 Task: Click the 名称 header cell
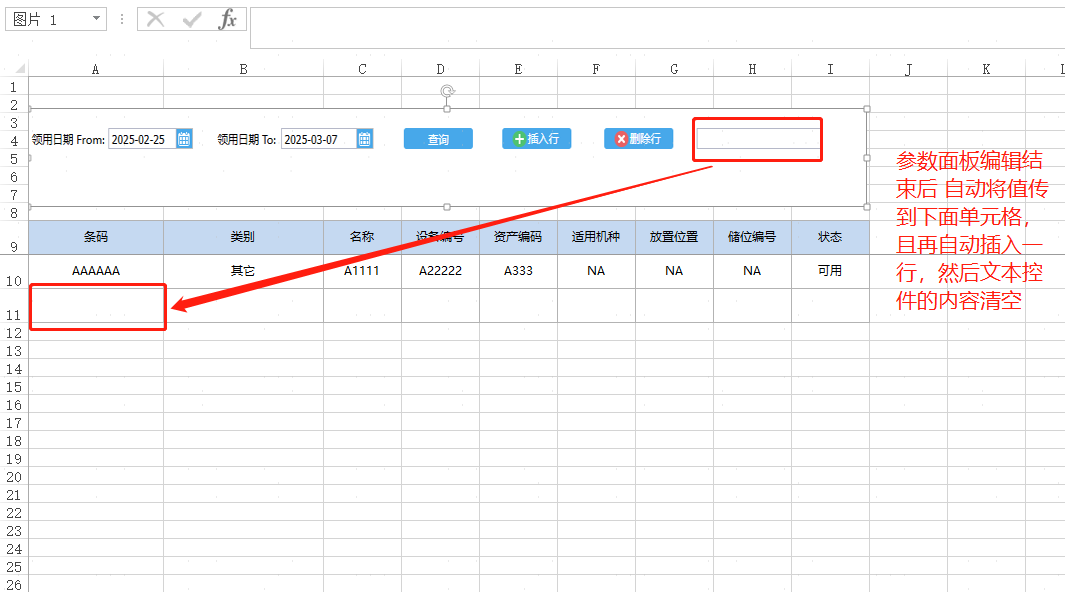tap(362, 237)
